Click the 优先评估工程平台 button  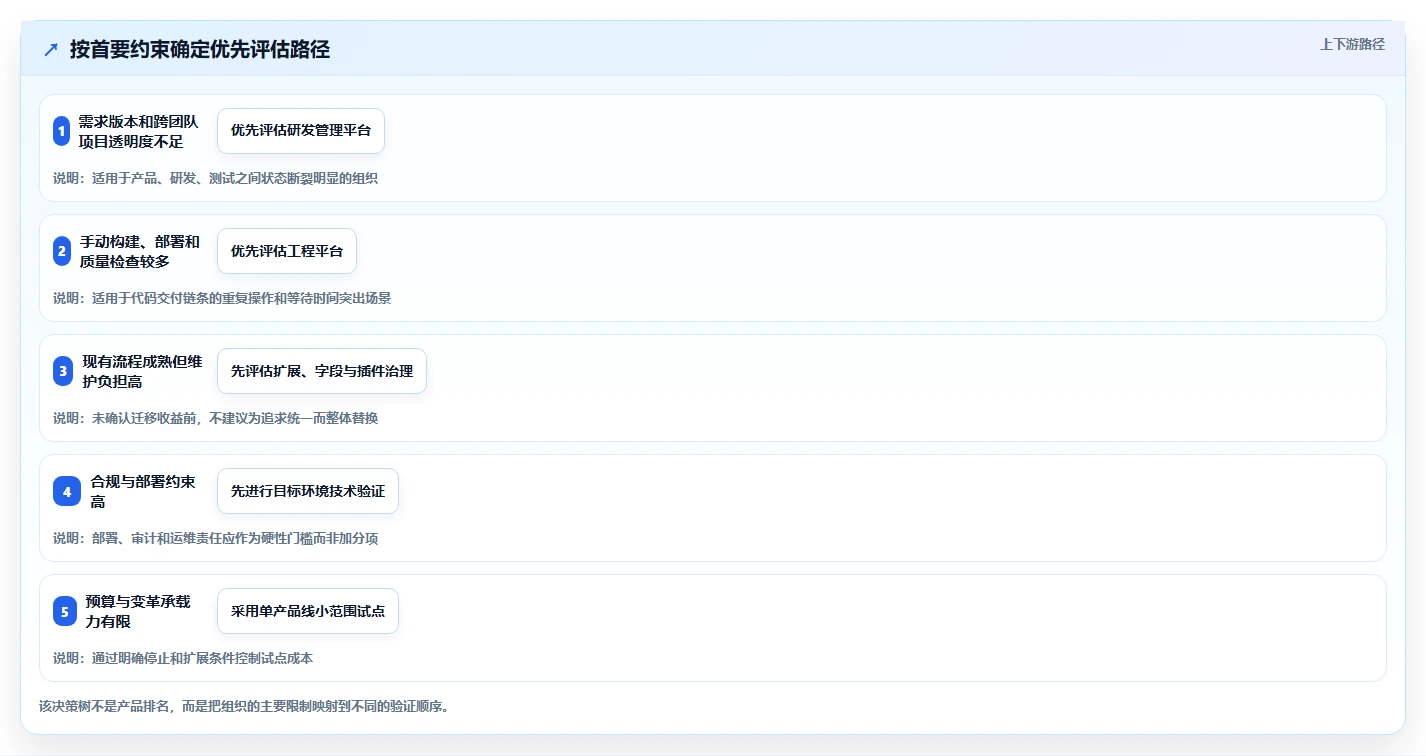click(287, 251)
